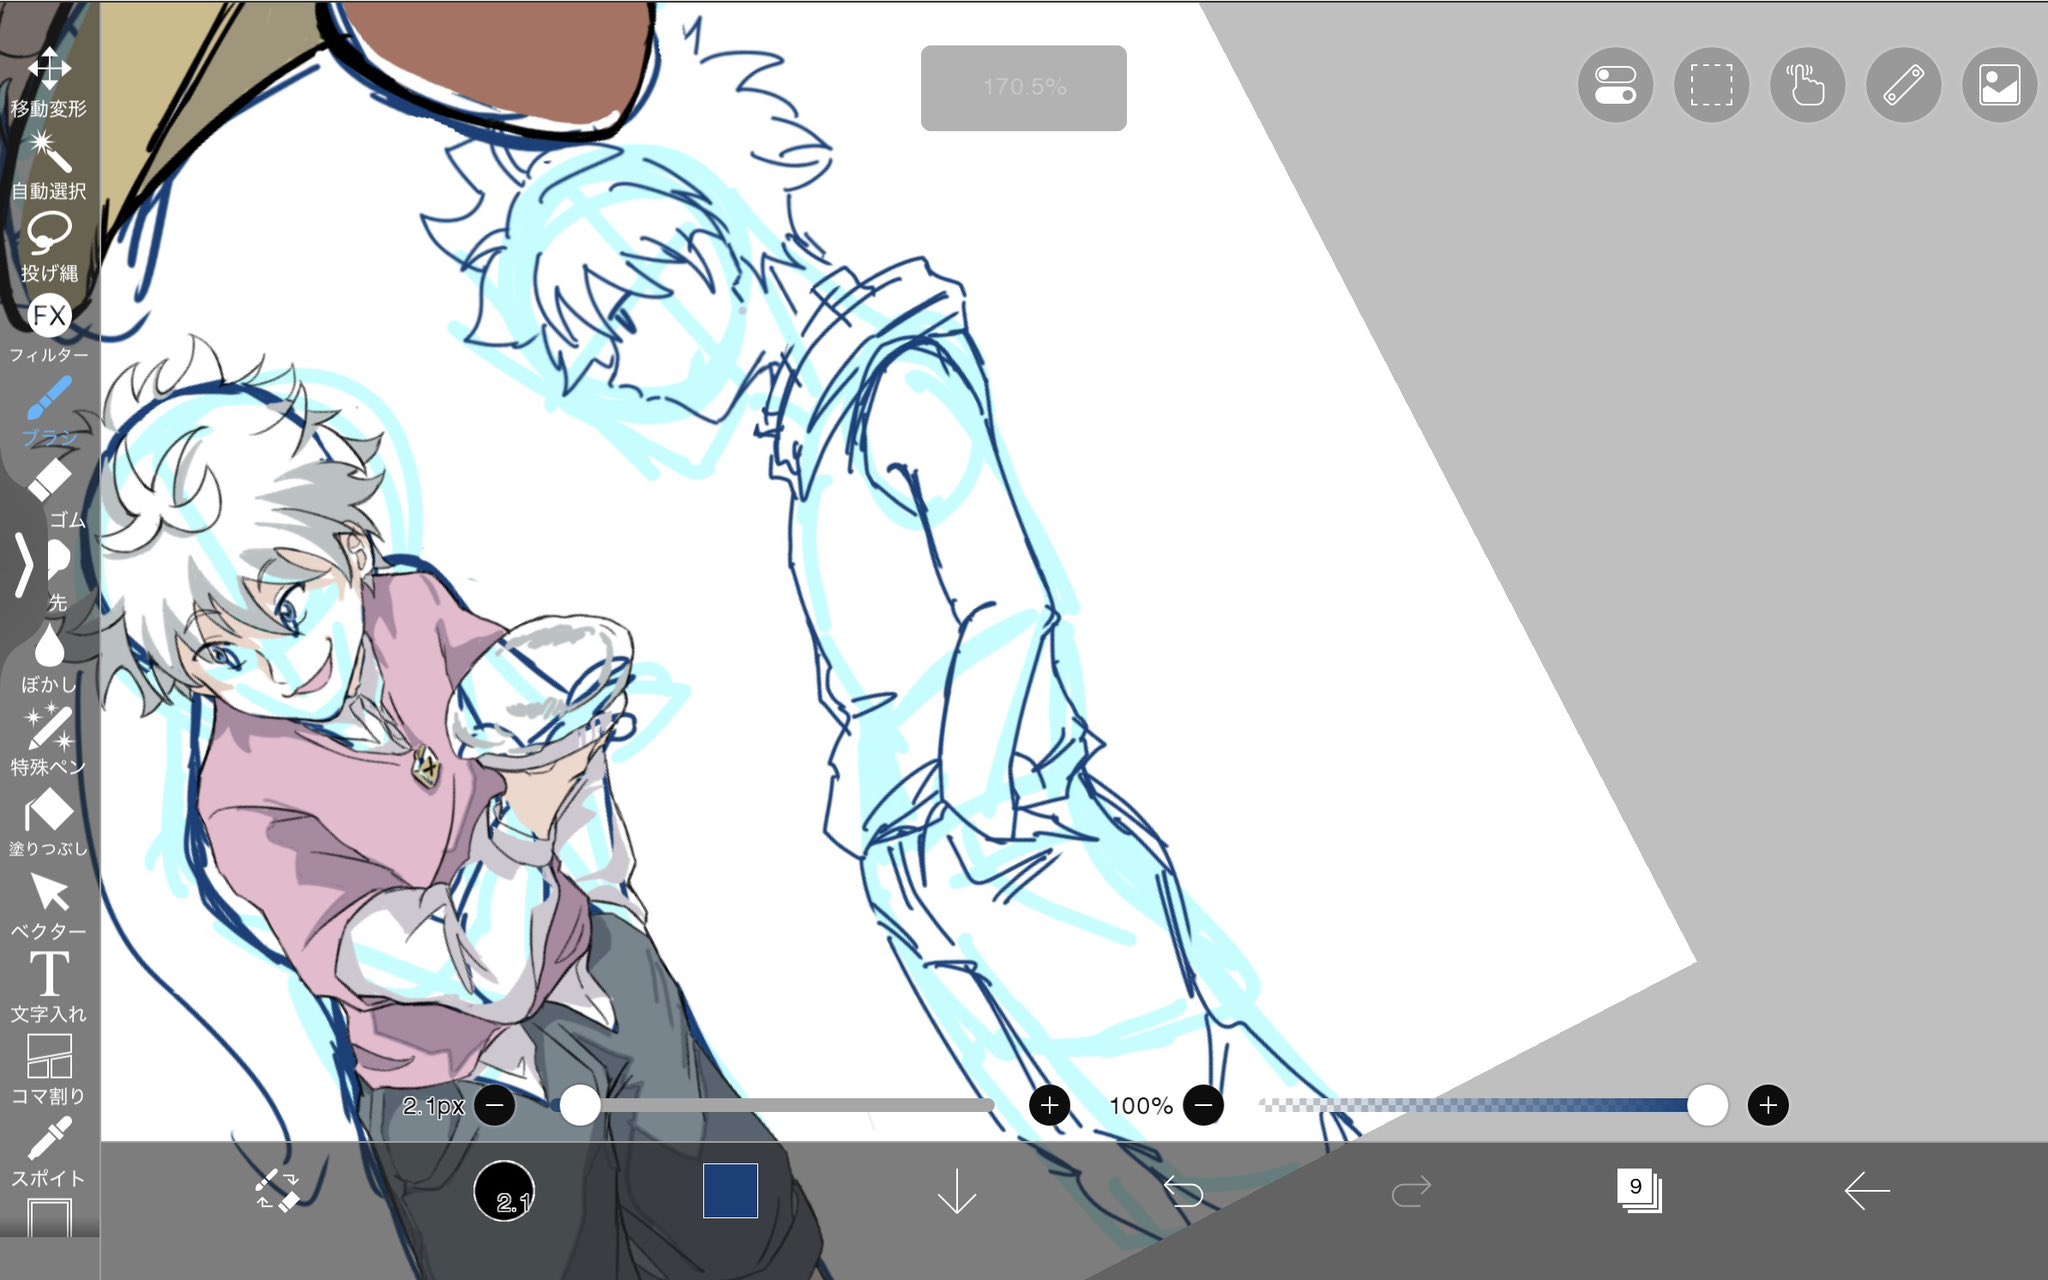This screenshot has height=1280, width=2048.
Task: Click the undo arrow button
Action: (1184, 1190)
